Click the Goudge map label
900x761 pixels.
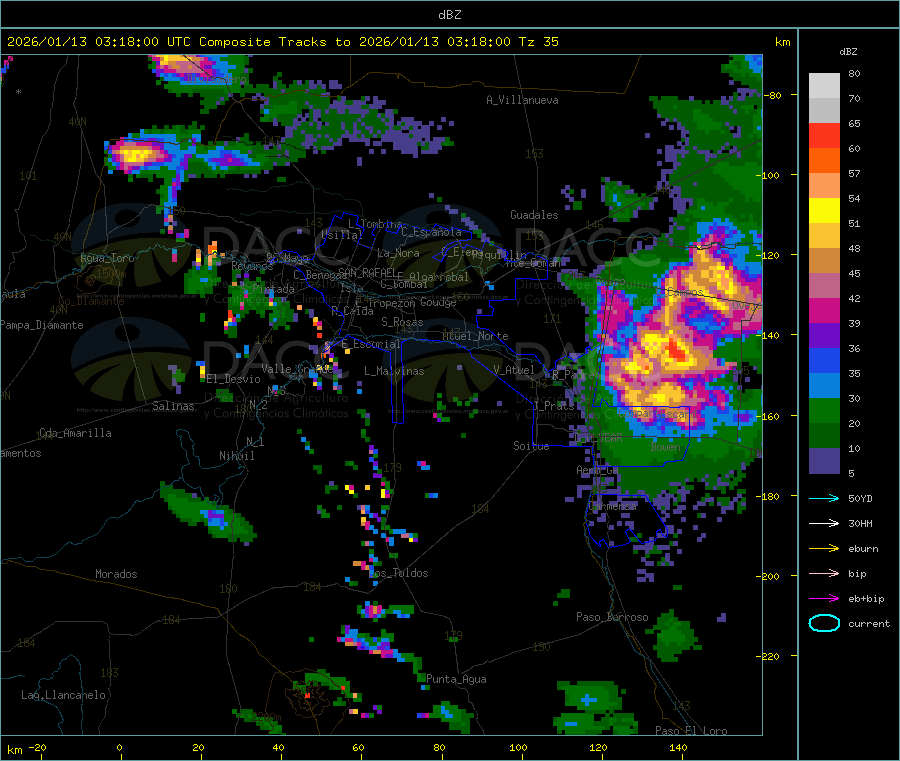(x=438, y=302)
